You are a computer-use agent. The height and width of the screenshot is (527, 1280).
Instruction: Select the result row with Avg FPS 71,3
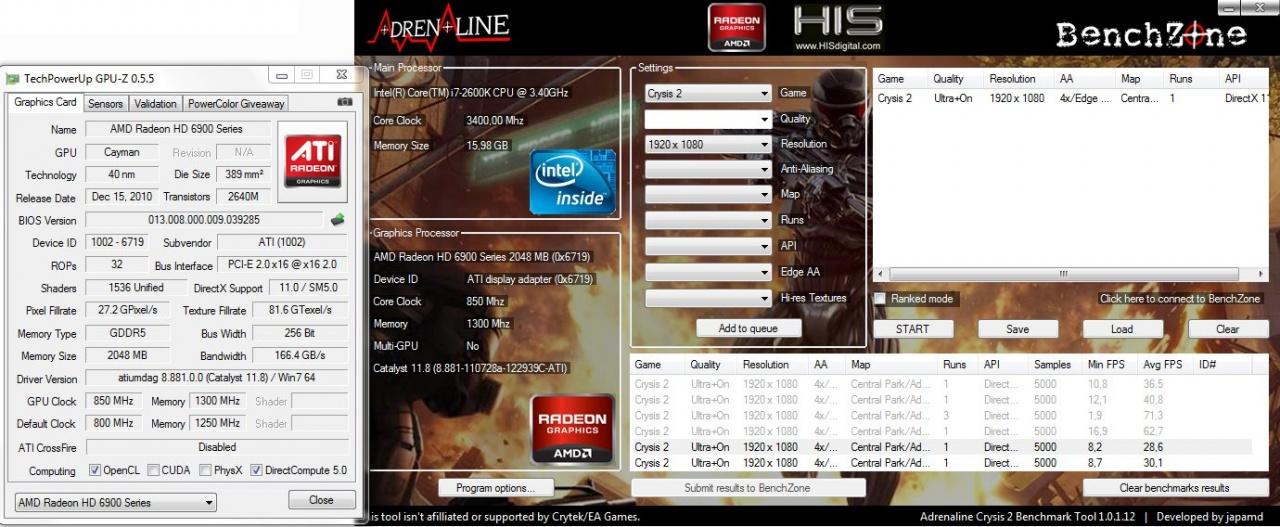coord(942,415)
